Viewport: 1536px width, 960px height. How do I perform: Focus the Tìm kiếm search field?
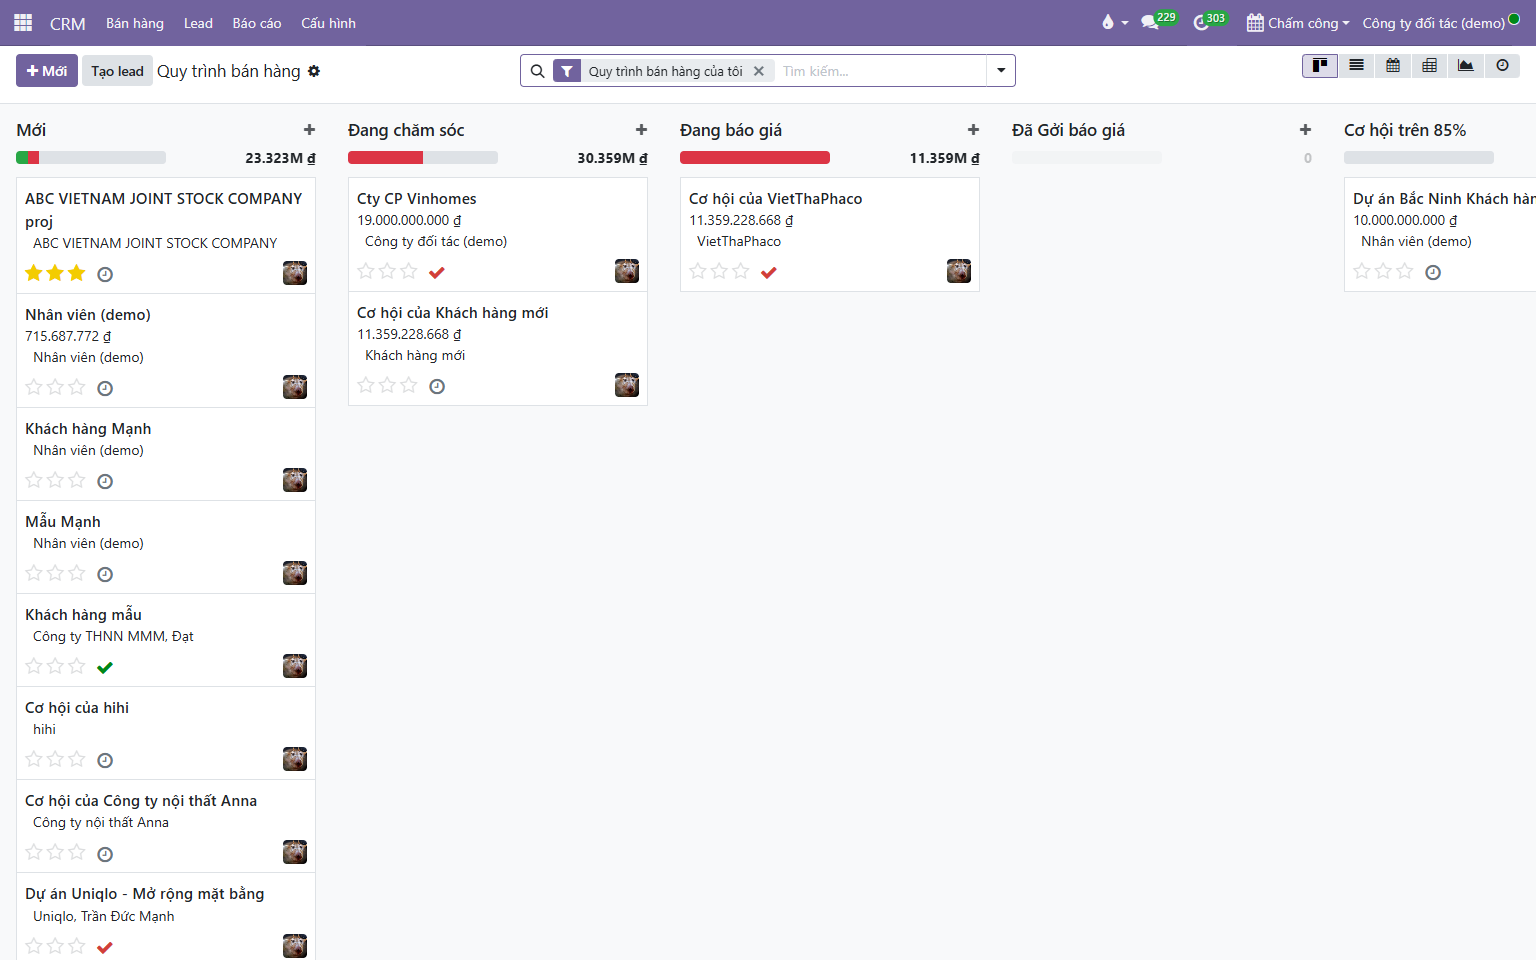[x=880, y=71]
